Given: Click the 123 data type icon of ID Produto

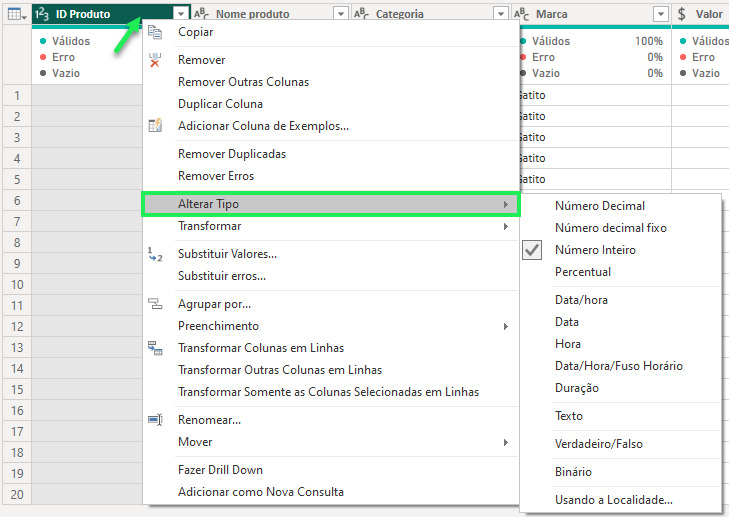Looking at the screenshot, I should pos(42,14).
